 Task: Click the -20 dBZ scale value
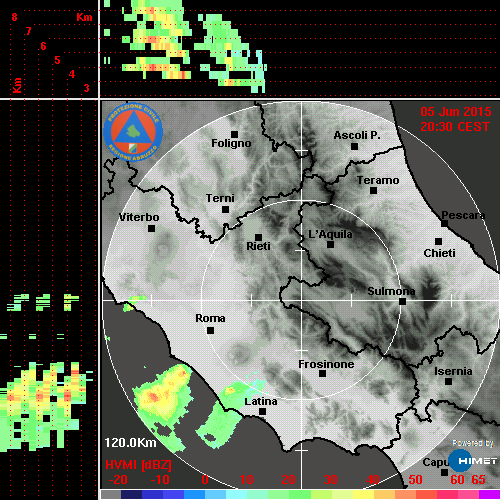pos(118,480)
